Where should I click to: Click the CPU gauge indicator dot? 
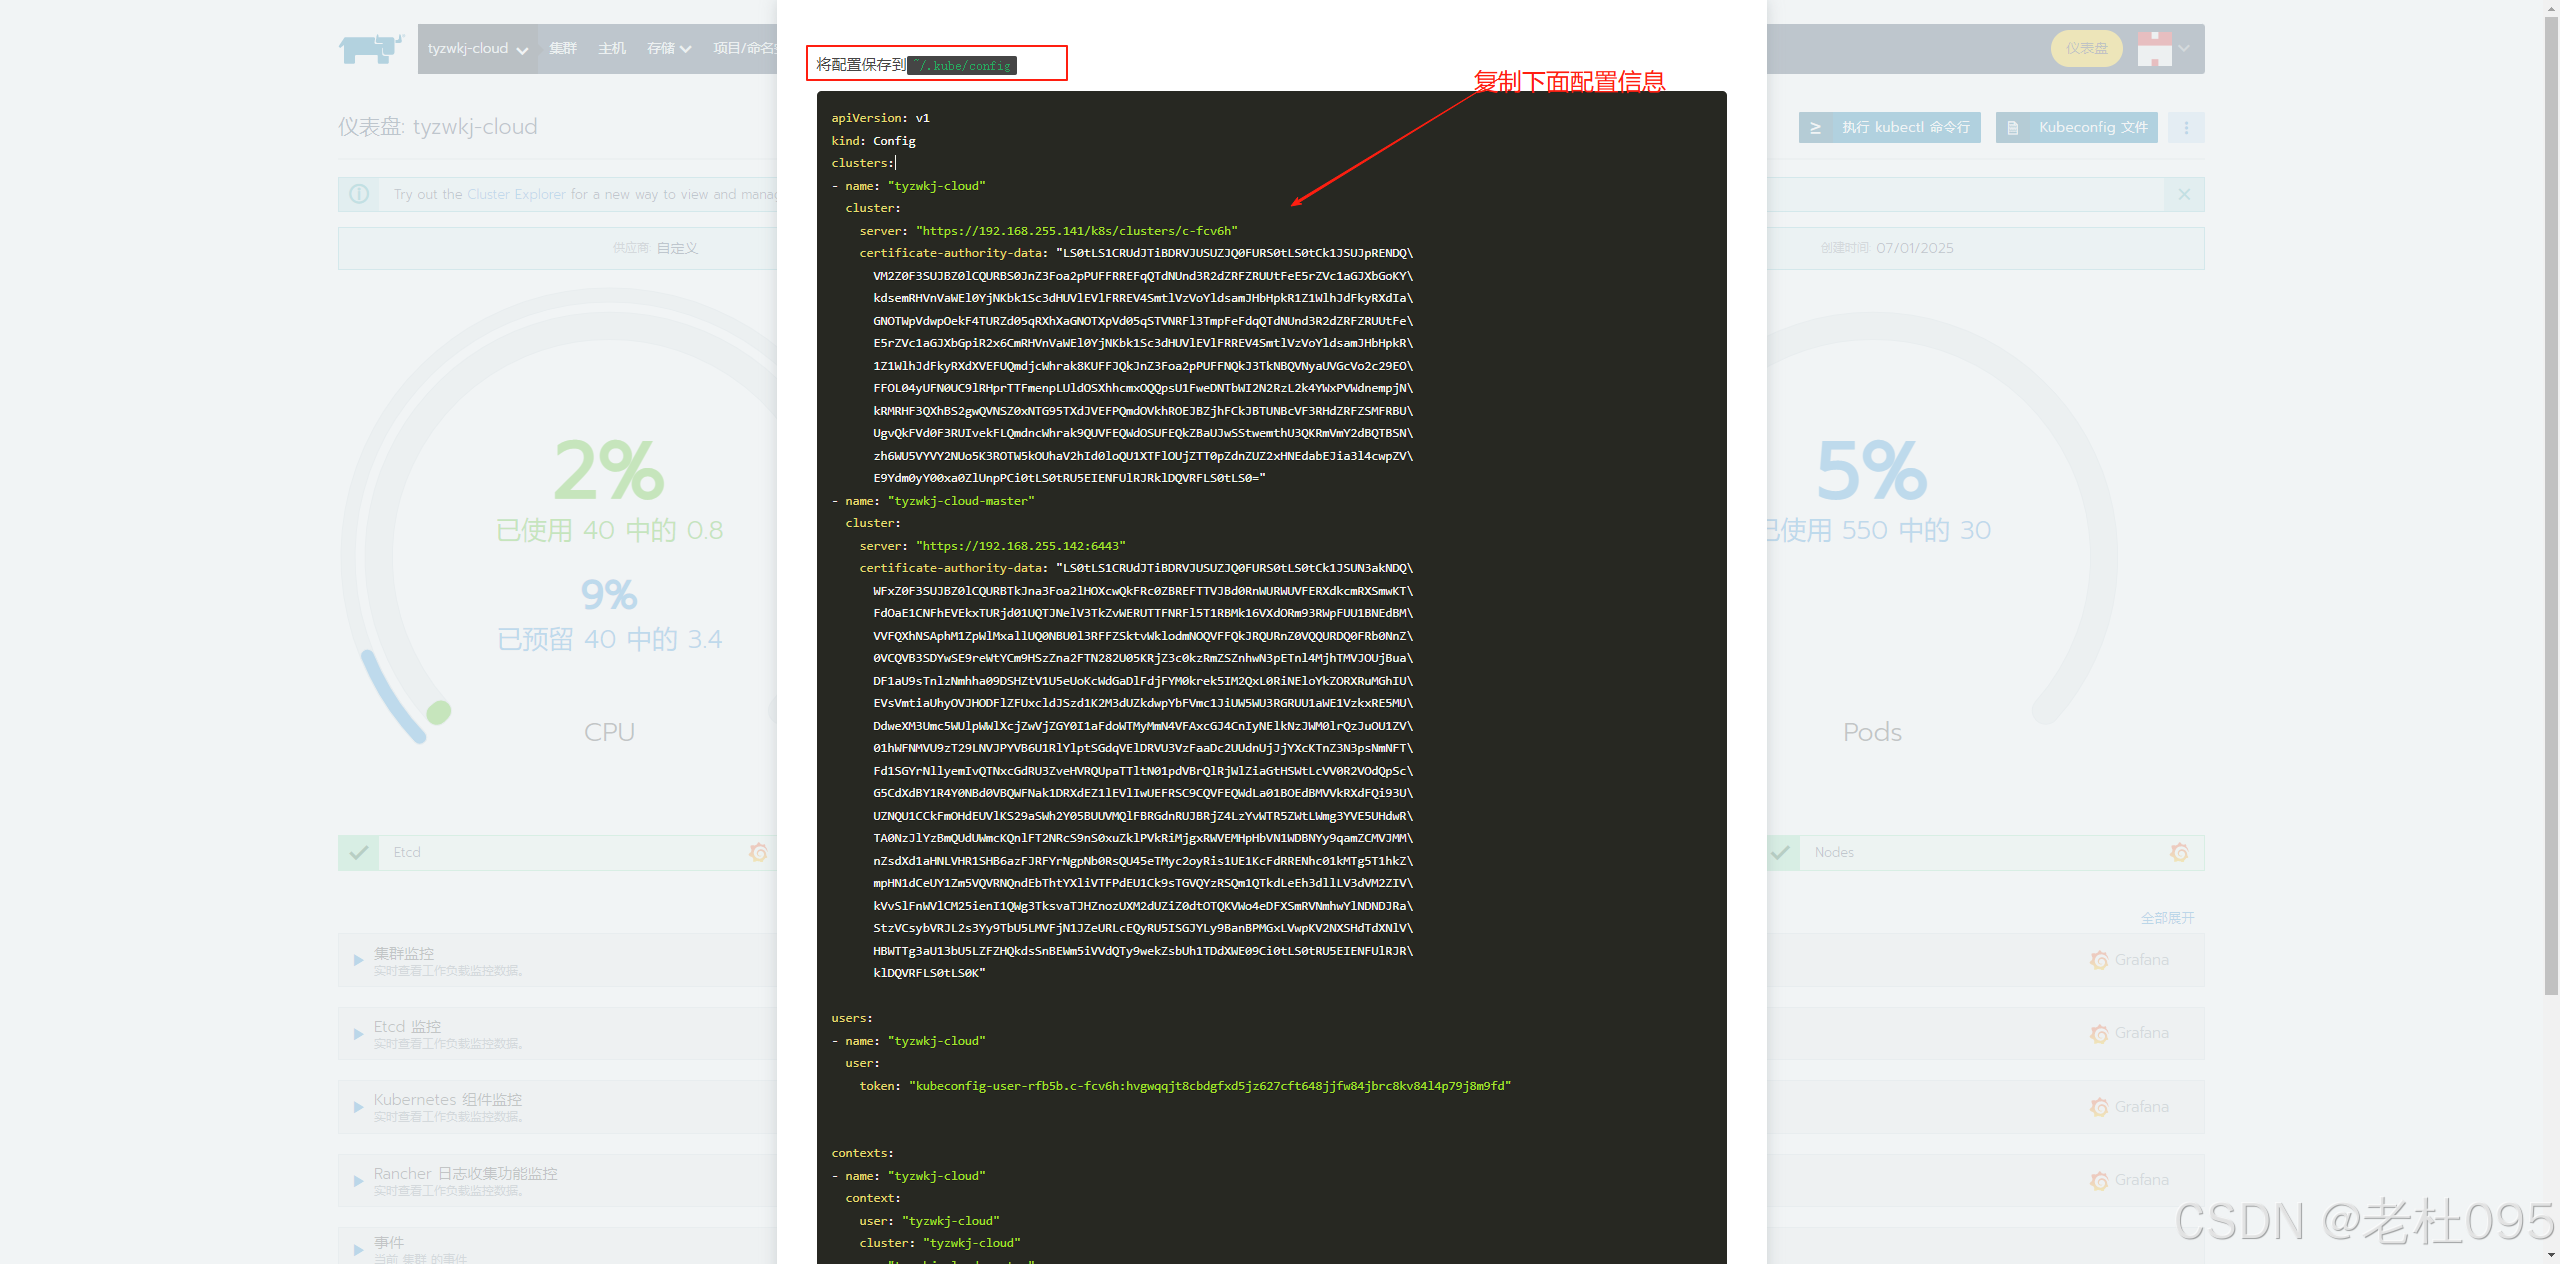click(438, 712)
